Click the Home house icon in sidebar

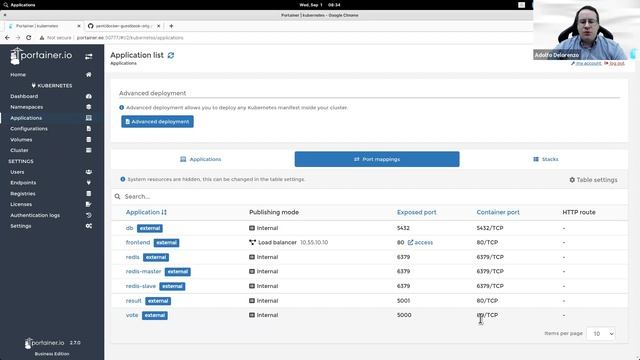click(x=89, y=75)
